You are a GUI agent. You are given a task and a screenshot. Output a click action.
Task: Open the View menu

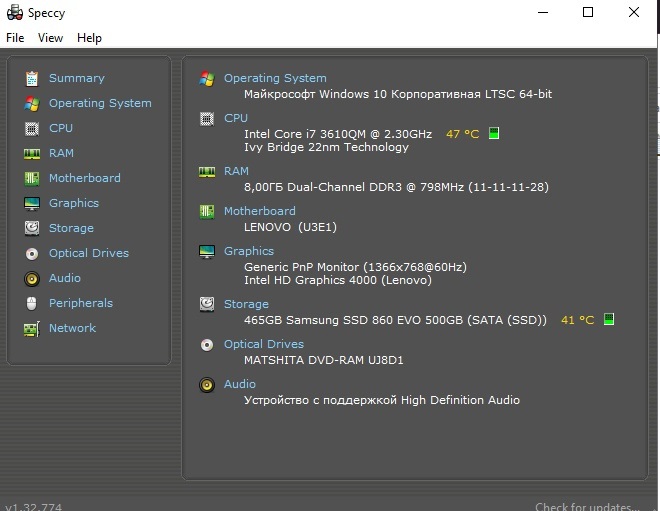pos(50,38)
